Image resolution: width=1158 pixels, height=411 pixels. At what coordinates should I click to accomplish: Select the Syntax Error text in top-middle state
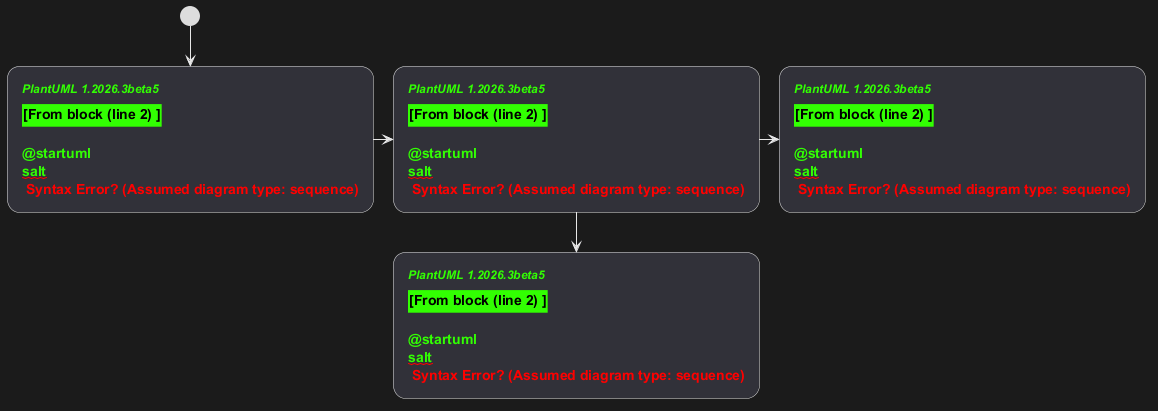pos(578,190)
